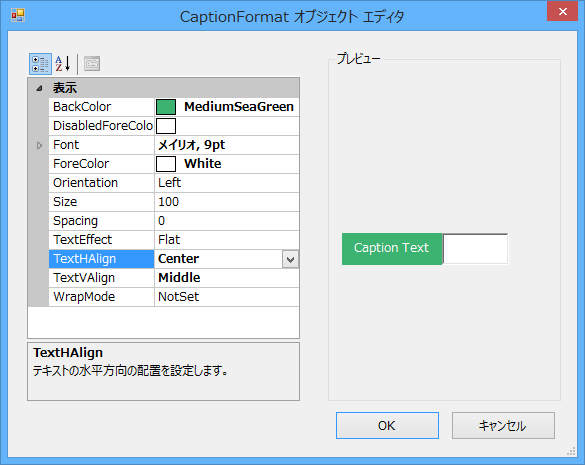
Task: Open the Property Pages toolbar icon
Action: click(x=92, y=64)
